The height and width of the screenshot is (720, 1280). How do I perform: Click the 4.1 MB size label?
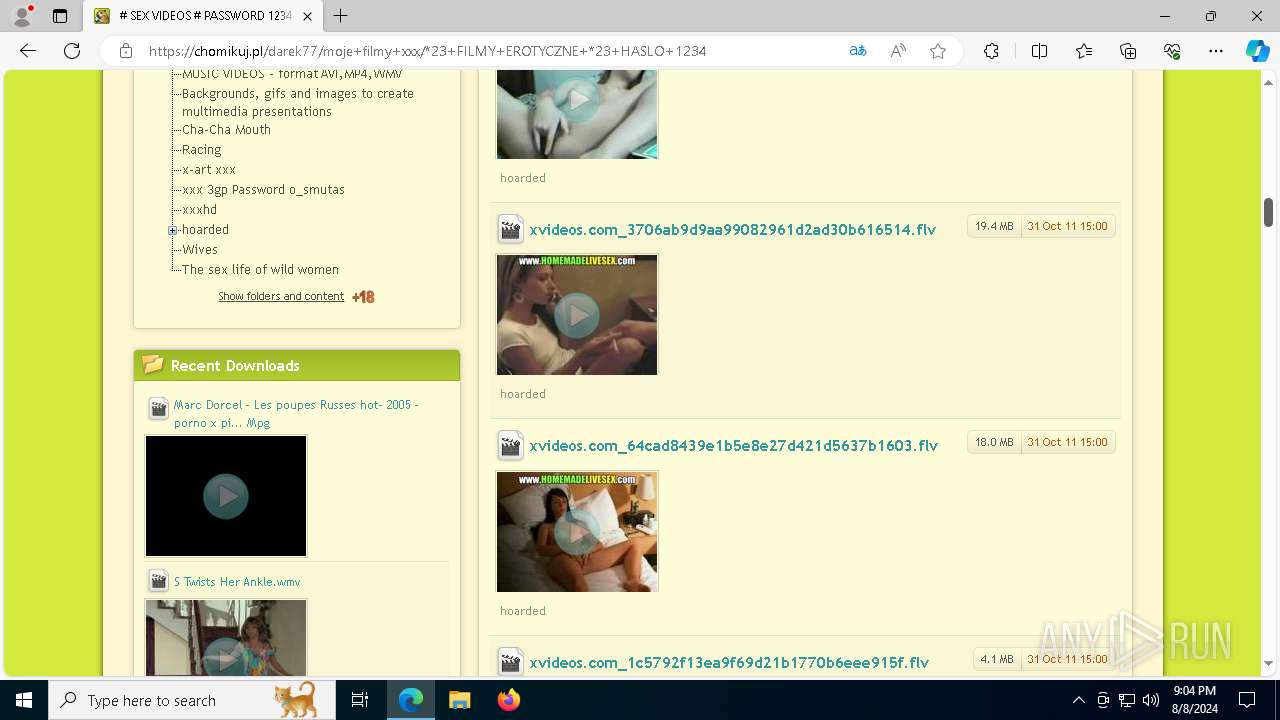tap(997, 659)
